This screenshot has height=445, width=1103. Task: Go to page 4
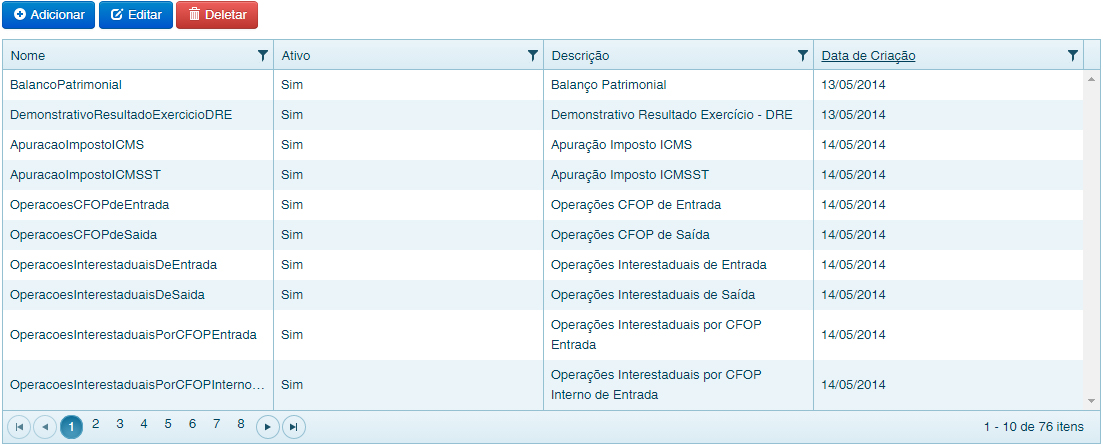click(x=144, y=424)
